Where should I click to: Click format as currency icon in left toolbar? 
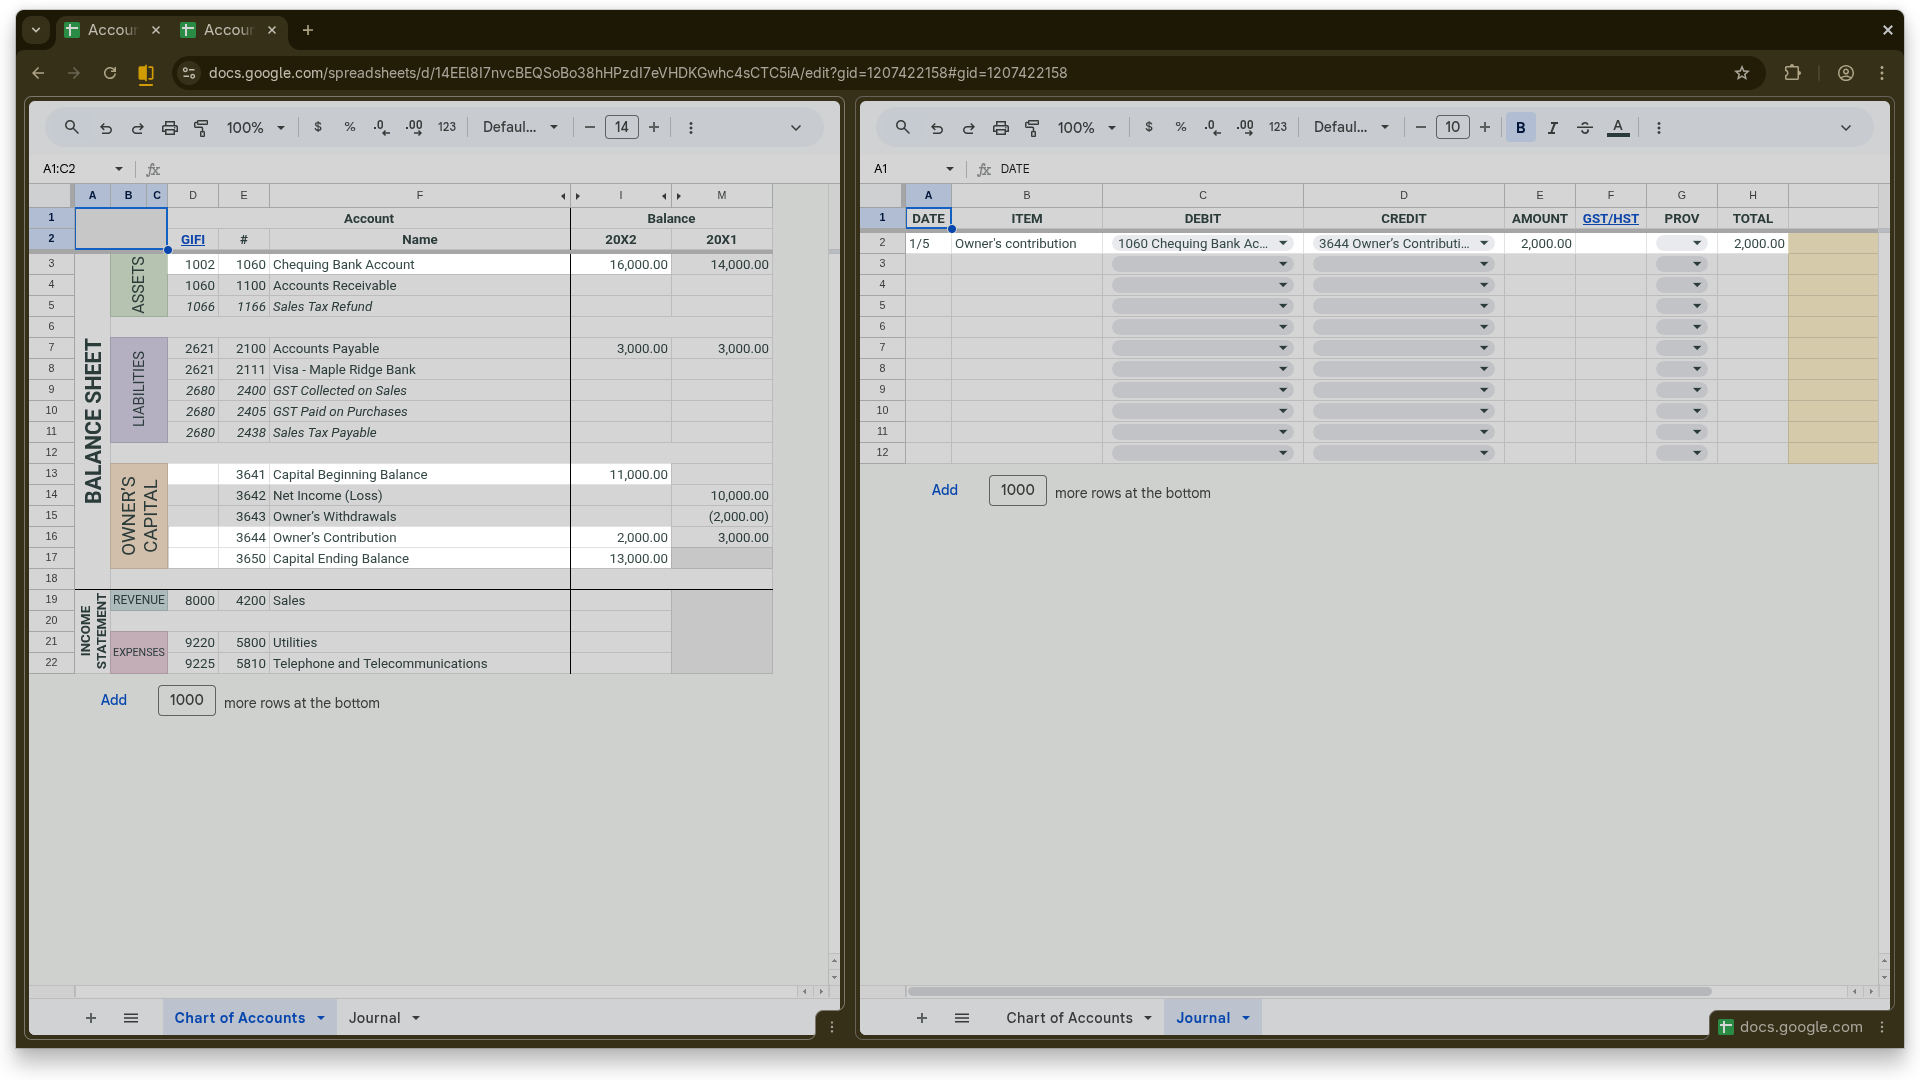(x=318, y=127)
